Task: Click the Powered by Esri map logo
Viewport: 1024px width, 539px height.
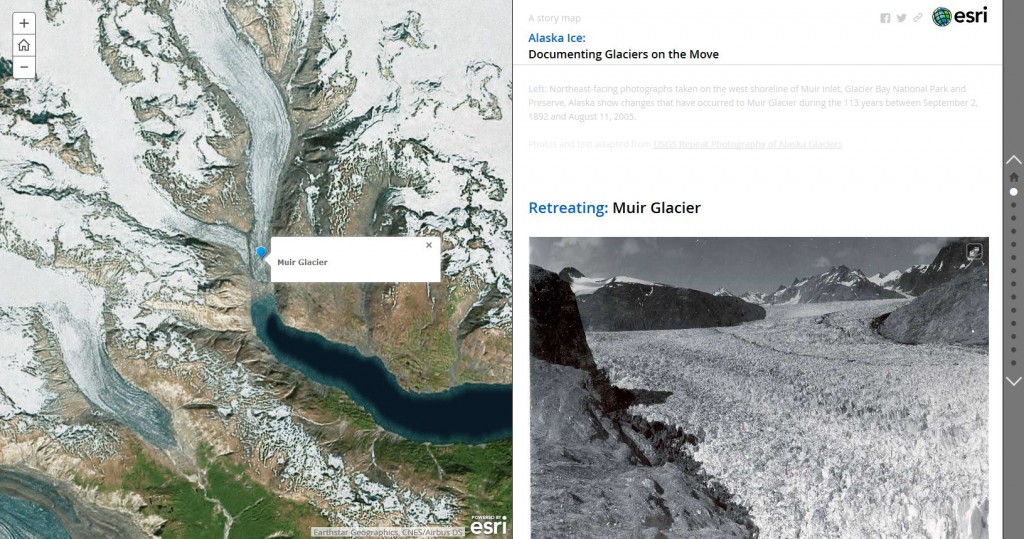Action: click(488, 525)
